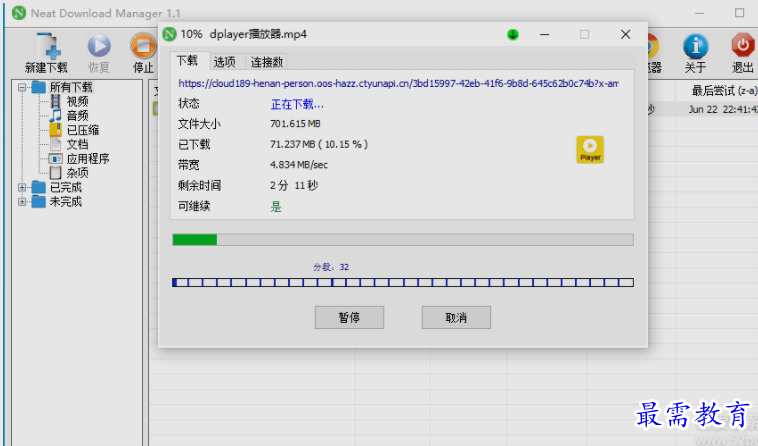This screenshot has width=758, height=446.
Task: Click the green download indicator in the dialog title
Action: pos(513,35)
